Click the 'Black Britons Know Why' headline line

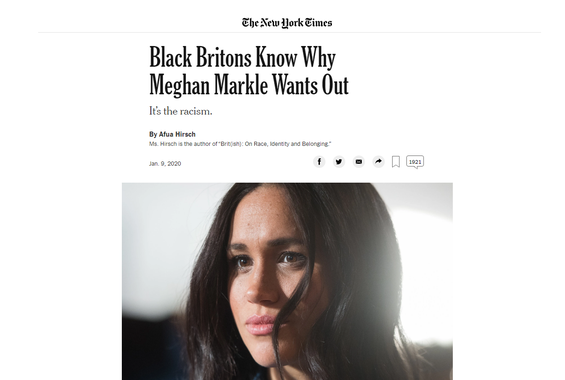pyautogui.click(x=243, y=58)
